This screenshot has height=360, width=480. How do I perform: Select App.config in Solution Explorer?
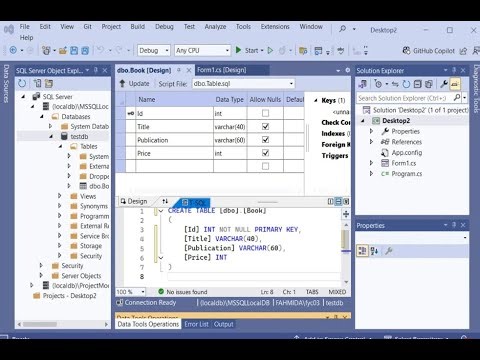(x=407, y=153)
